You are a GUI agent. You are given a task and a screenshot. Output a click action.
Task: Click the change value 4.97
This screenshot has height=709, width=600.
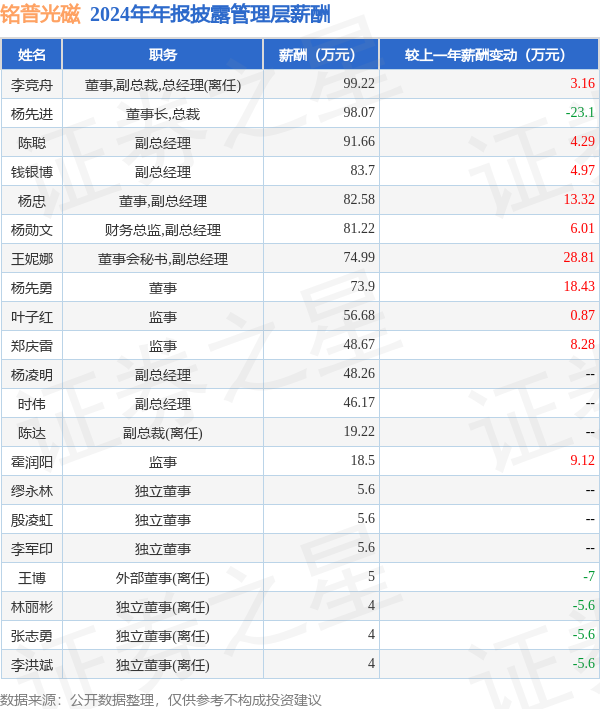582,170
